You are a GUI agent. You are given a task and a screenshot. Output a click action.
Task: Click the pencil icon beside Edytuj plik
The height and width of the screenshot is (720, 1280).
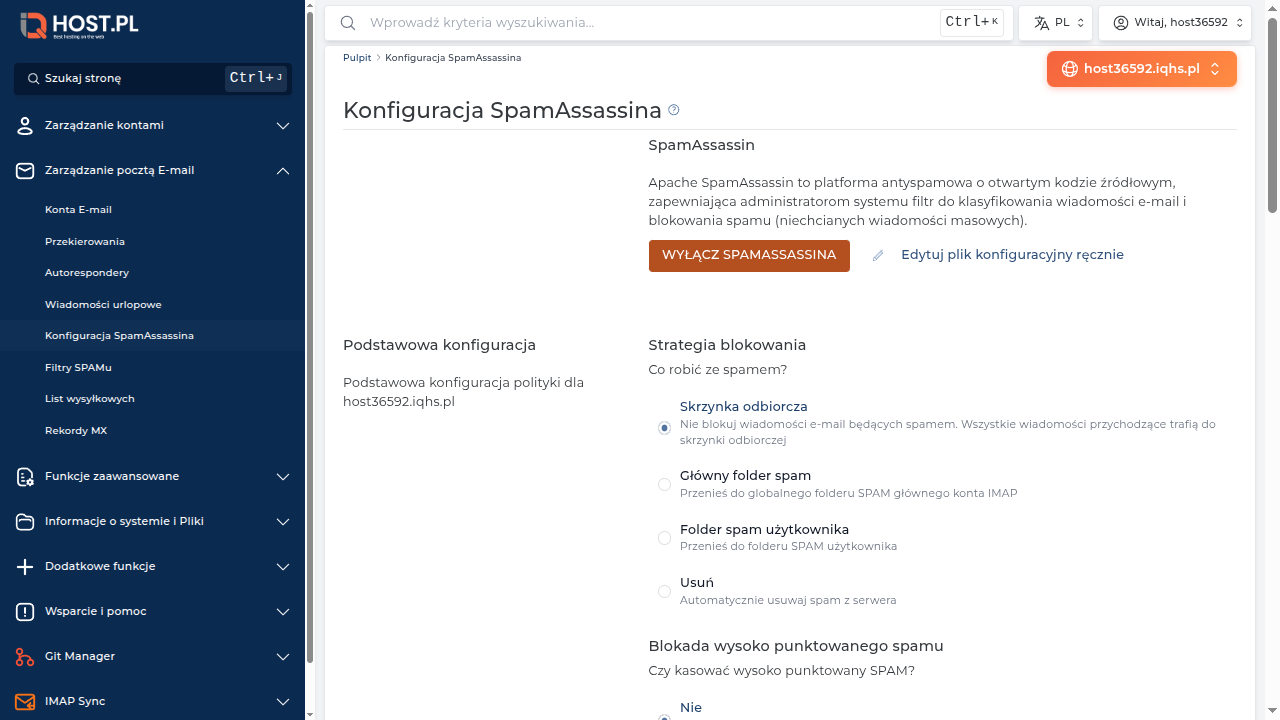878,256
